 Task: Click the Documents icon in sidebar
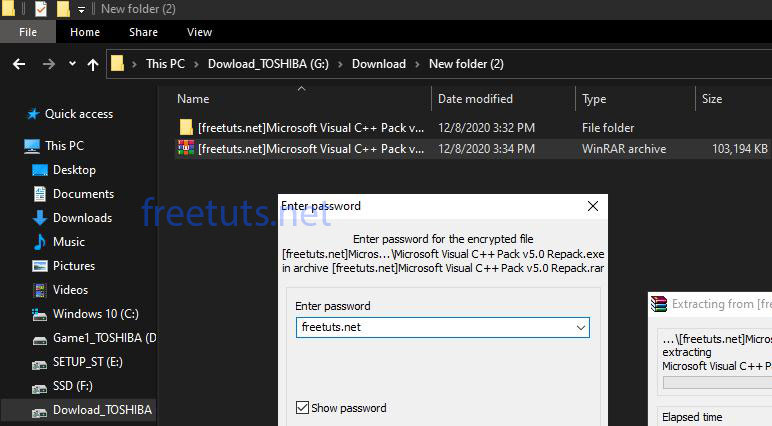coord(40,194)
